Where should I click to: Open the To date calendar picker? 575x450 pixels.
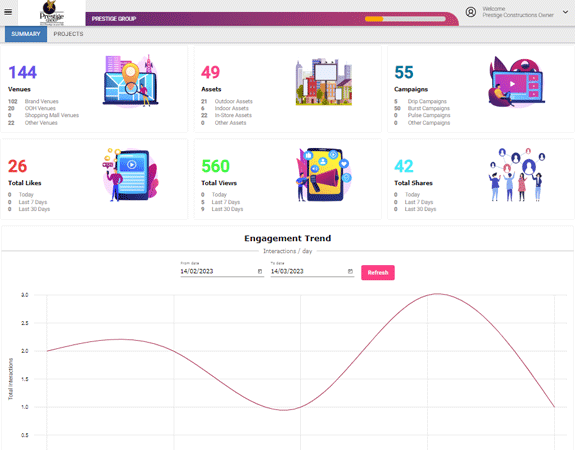(350, 271)
